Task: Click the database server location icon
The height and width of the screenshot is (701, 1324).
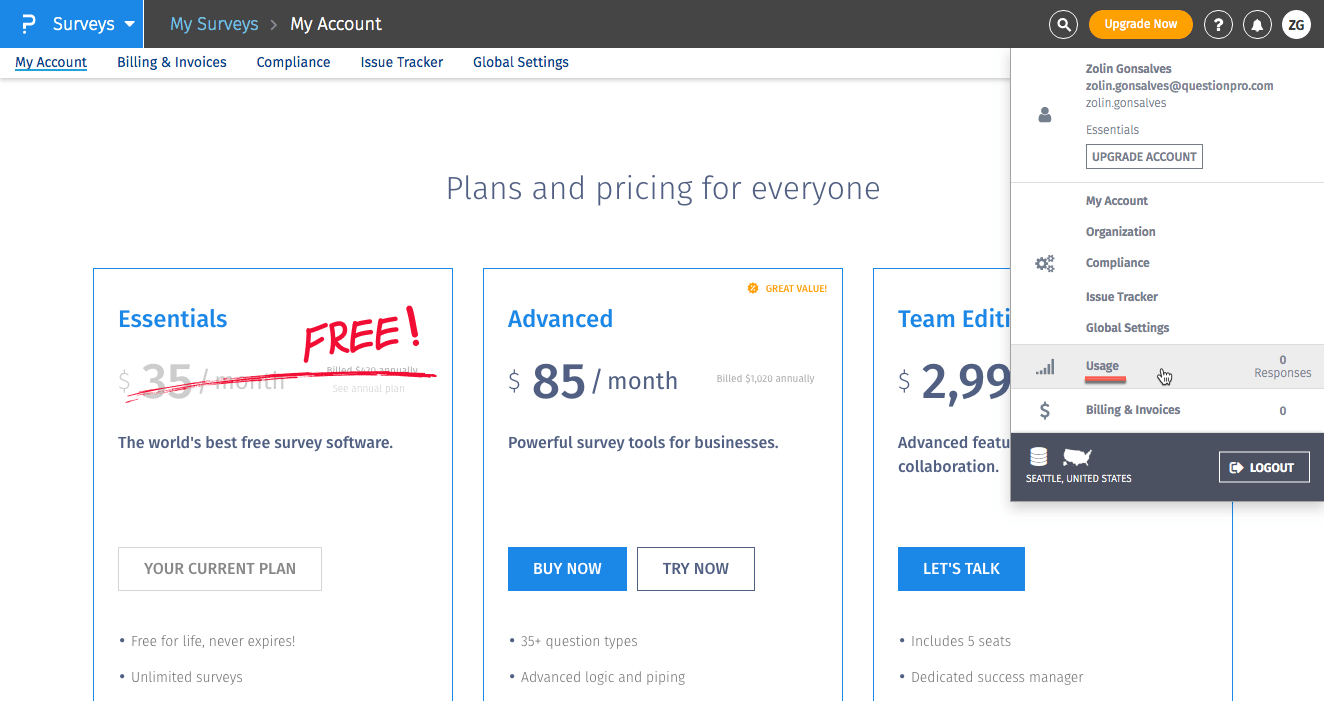Action: pos(1039,457)
